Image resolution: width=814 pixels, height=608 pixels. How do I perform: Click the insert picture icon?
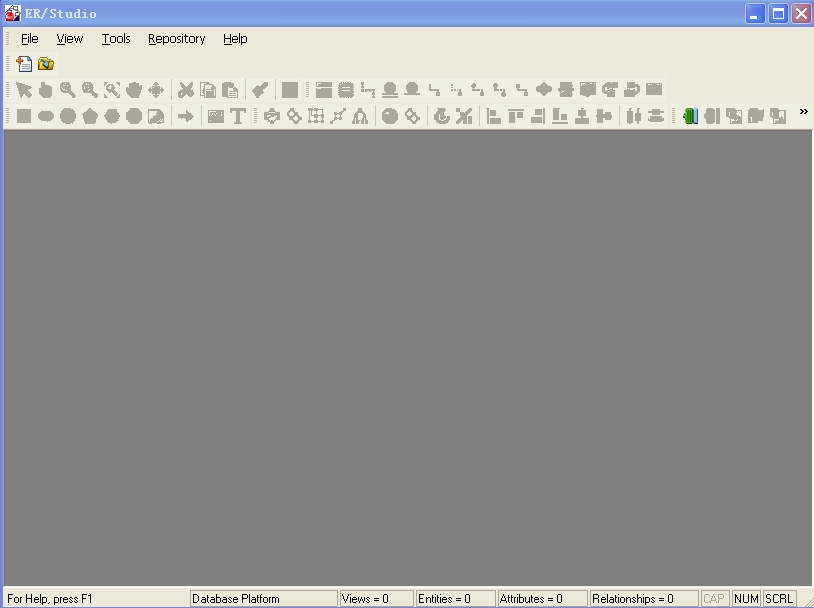(x=215, y=116)
